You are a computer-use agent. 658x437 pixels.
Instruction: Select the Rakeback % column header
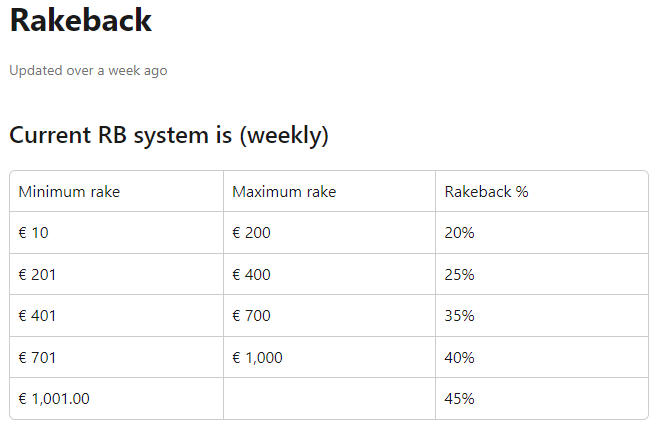click(x=542, y=191)
